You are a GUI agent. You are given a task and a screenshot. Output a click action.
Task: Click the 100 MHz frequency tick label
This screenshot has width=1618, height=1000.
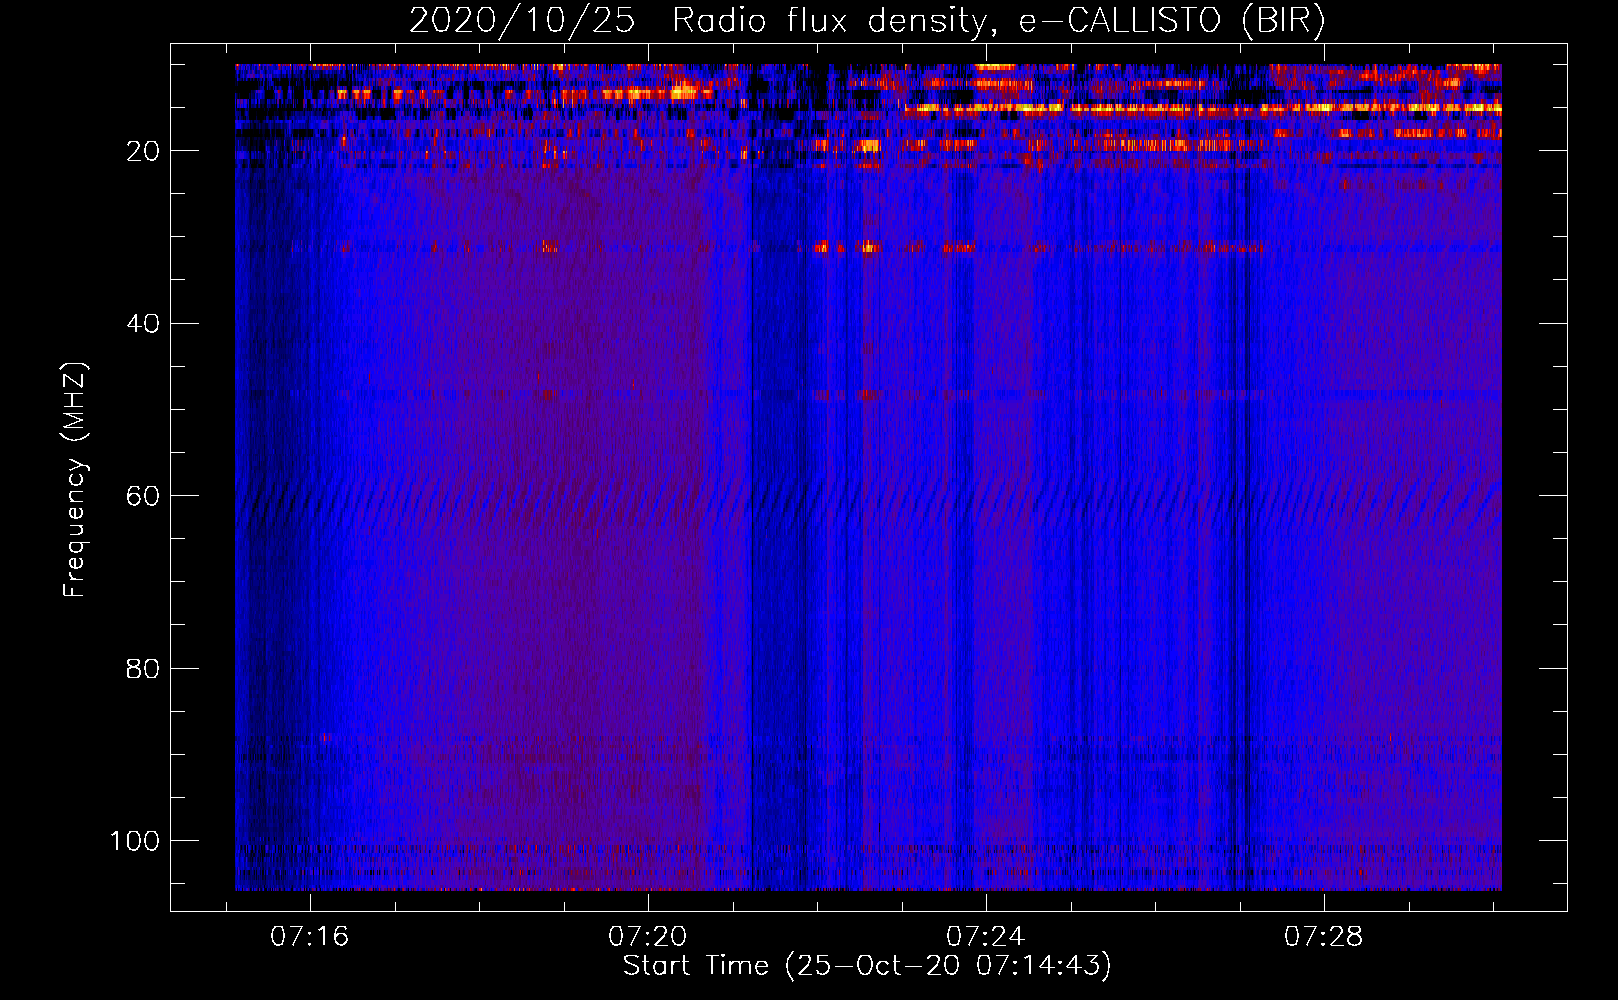(x=135, y=841)
